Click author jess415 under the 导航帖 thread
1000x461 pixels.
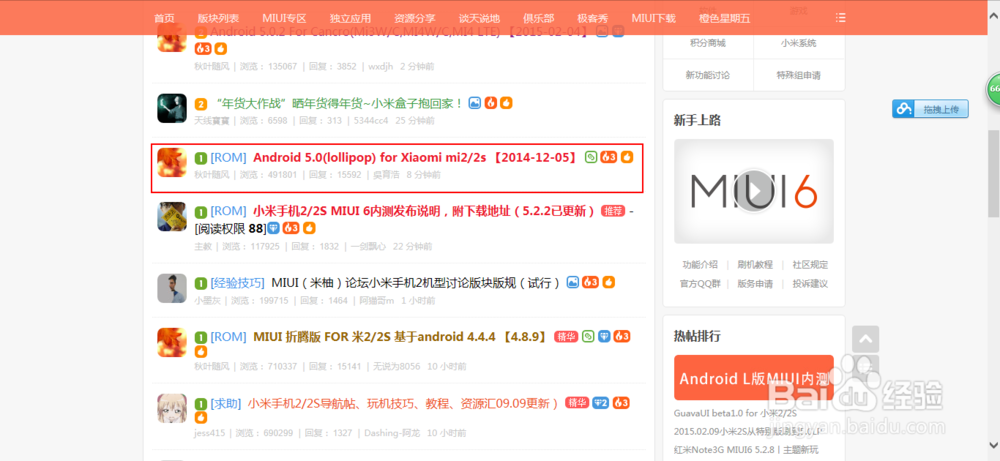pos(210,433)
